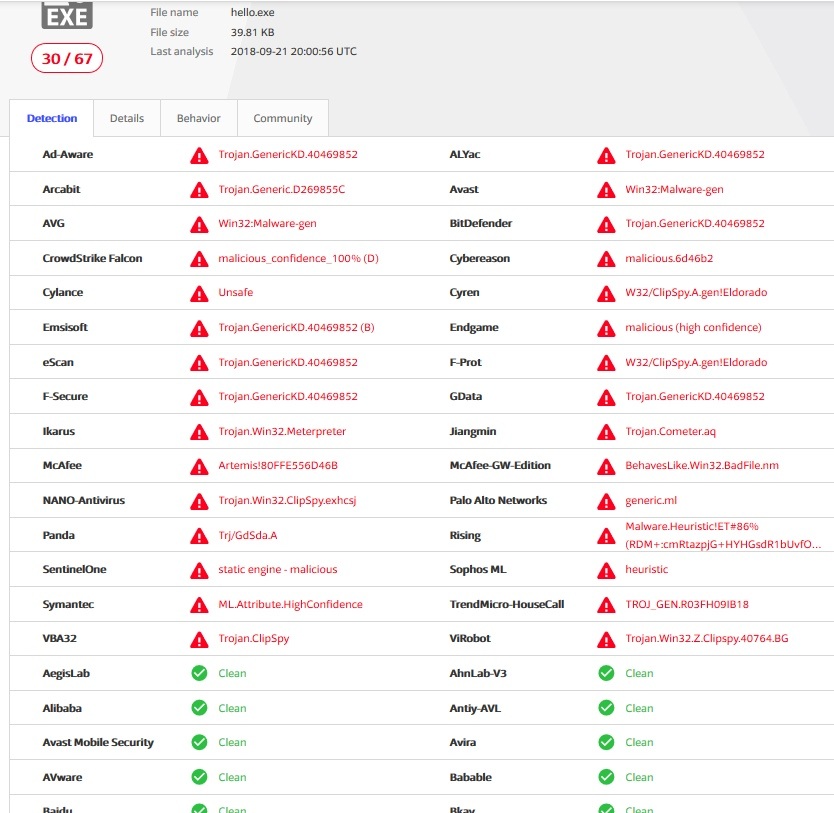Screen dimensions: 834x813
Task: Click the Avira clean checkmark icon
Action: pos(606,742)
